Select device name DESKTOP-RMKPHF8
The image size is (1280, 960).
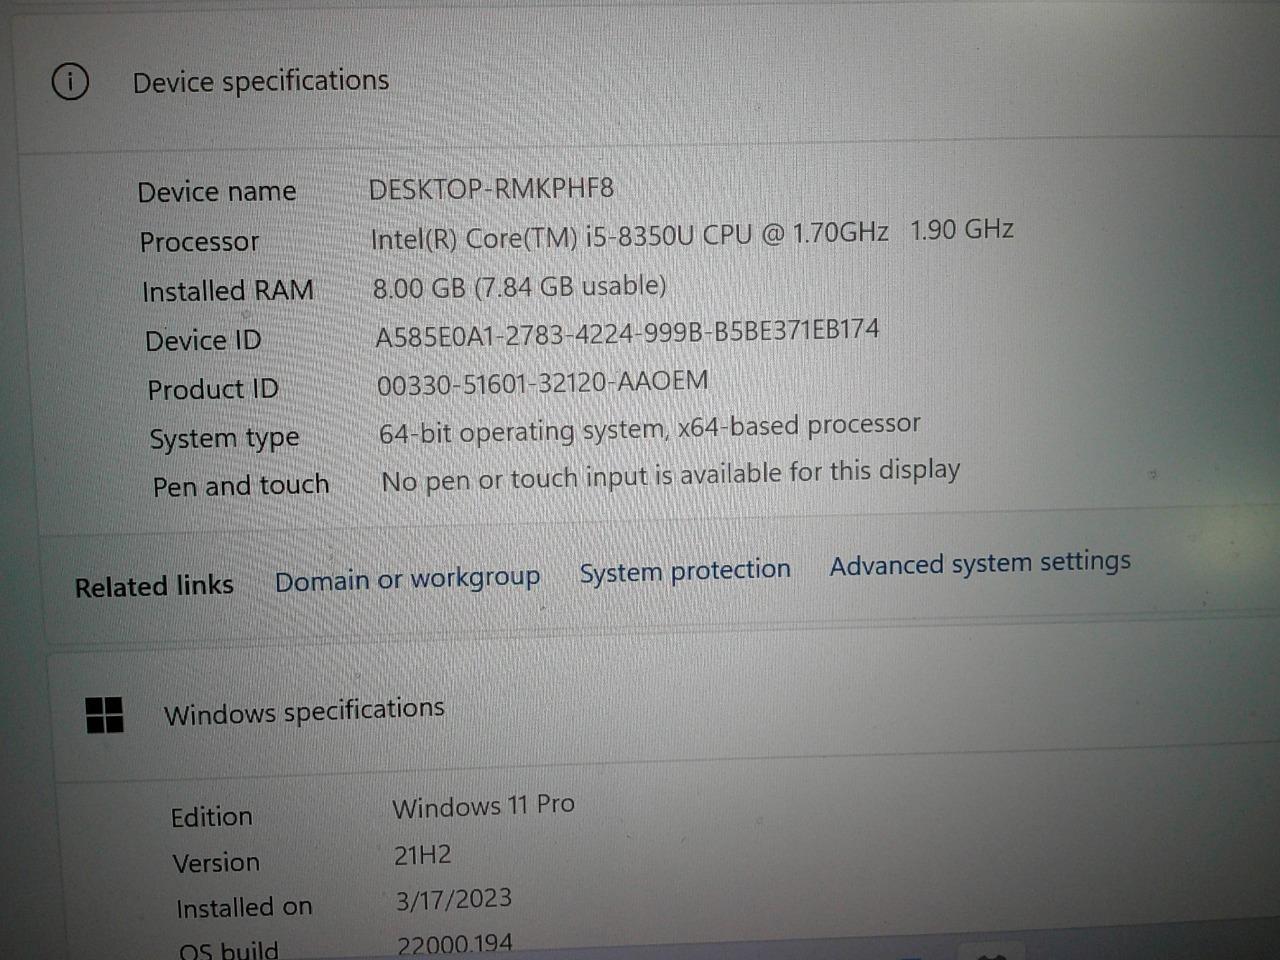[491, 188]
